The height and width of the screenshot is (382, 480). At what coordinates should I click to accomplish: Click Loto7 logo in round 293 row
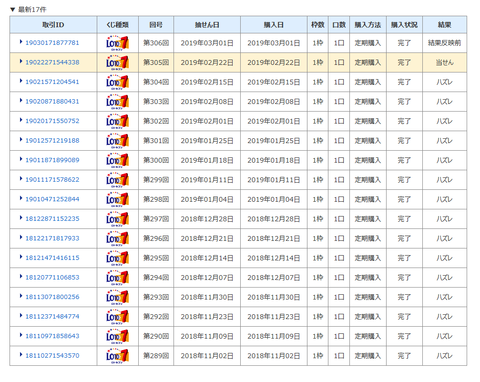point(117,297)
